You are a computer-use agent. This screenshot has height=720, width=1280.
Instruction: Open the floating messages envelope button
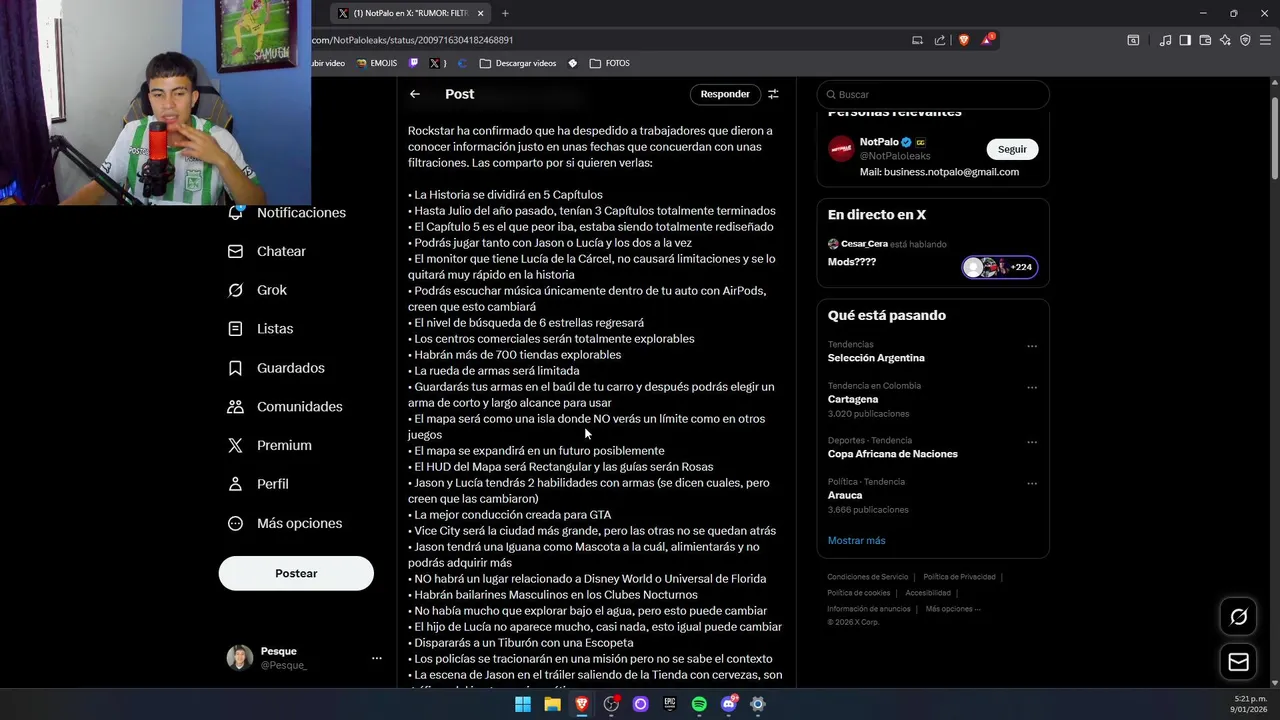[x=1238, y=662]
